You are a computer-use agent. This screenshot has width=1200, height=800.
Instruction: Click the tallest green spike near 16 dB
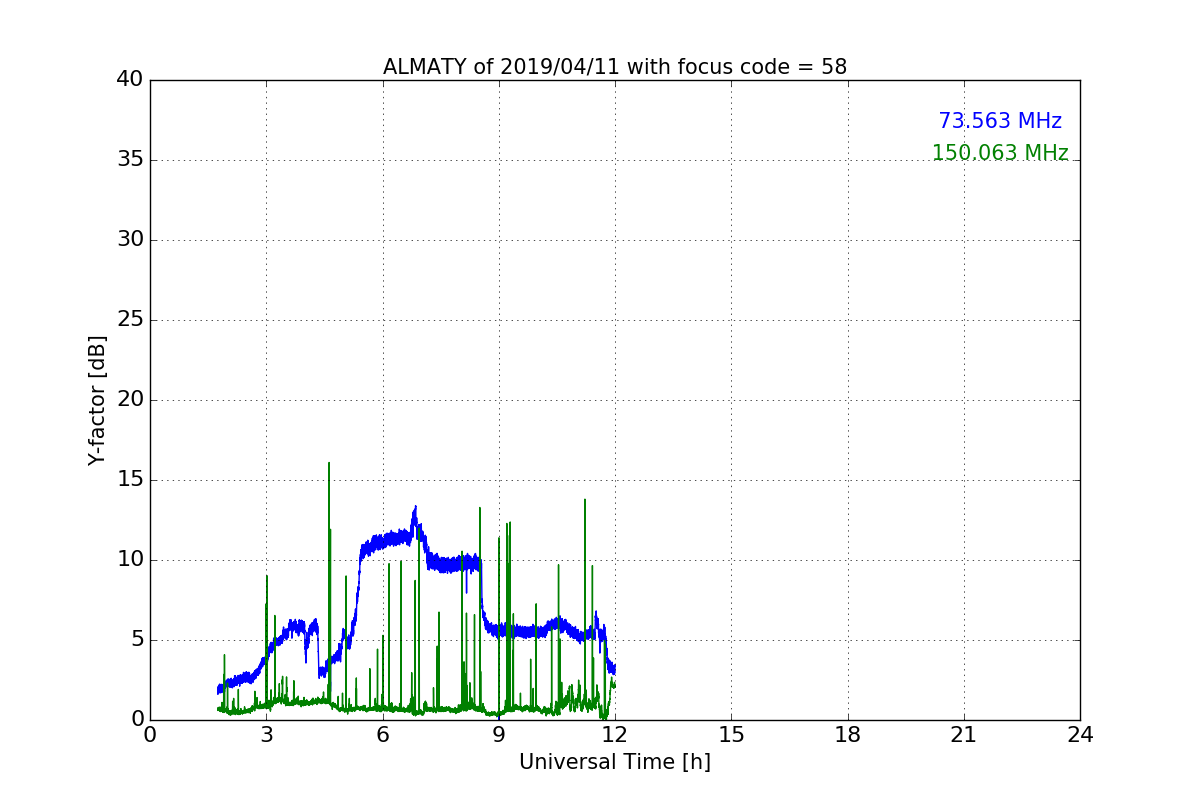tap(328, 464)
